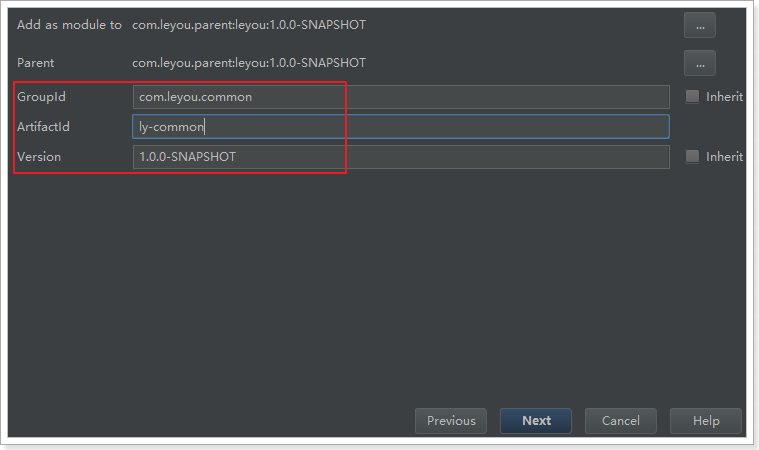Select the Version field showing 1.0.0-SNAPSHOT
This screenshot has height=450, width=759.
pyautogui.click(x=400, y=157)
